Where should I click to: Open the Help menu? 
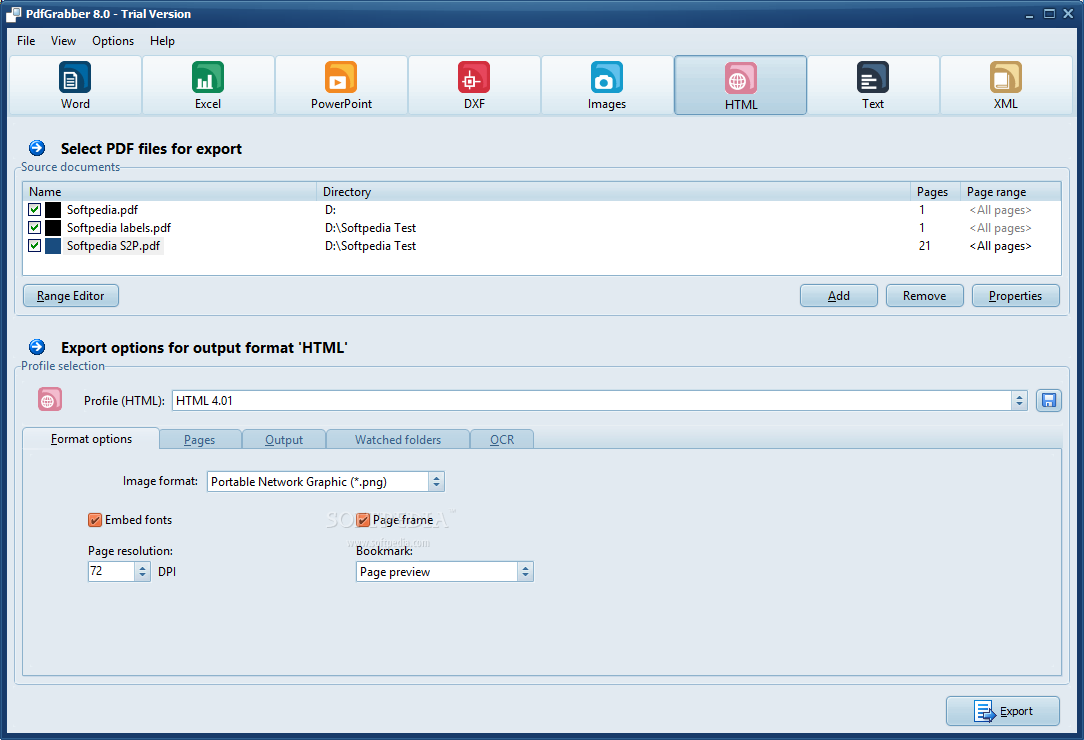pos(162,41)
